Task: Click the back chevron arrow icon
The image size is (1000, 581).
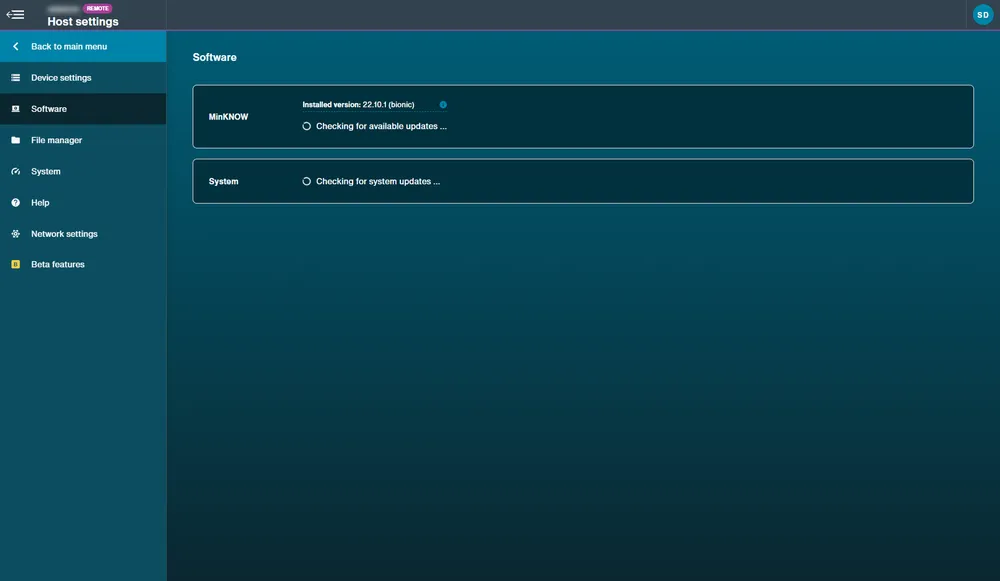Action: click(15, 47)
